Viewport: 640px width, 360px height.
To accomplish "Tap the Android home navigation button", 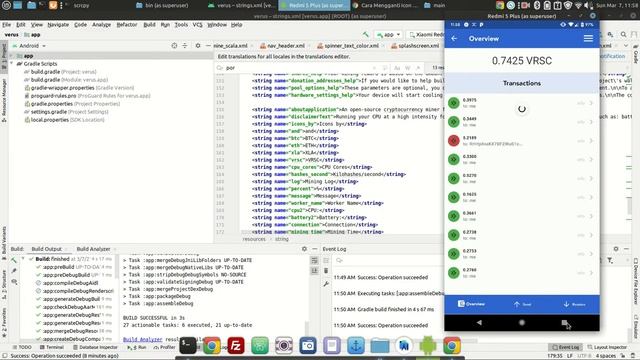I will click(522, 322).
